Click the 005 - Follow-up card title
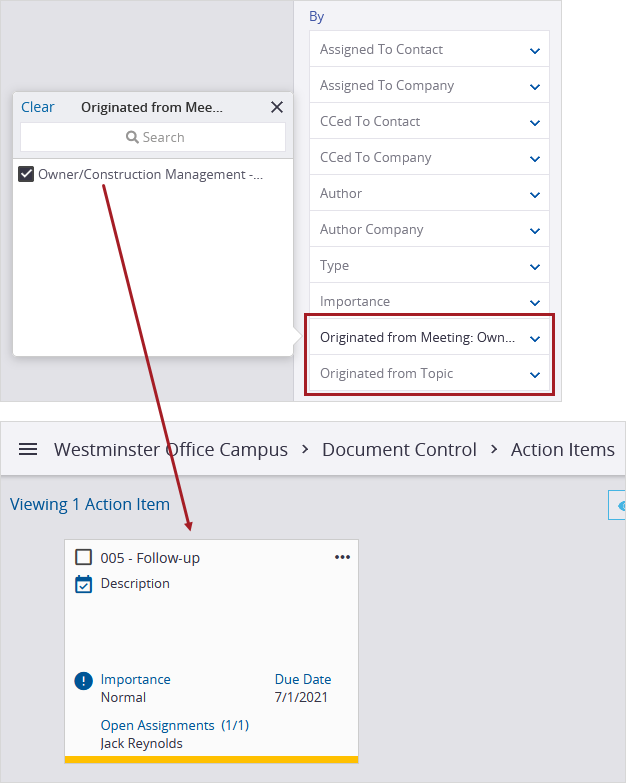 click(x=150, y=558)
